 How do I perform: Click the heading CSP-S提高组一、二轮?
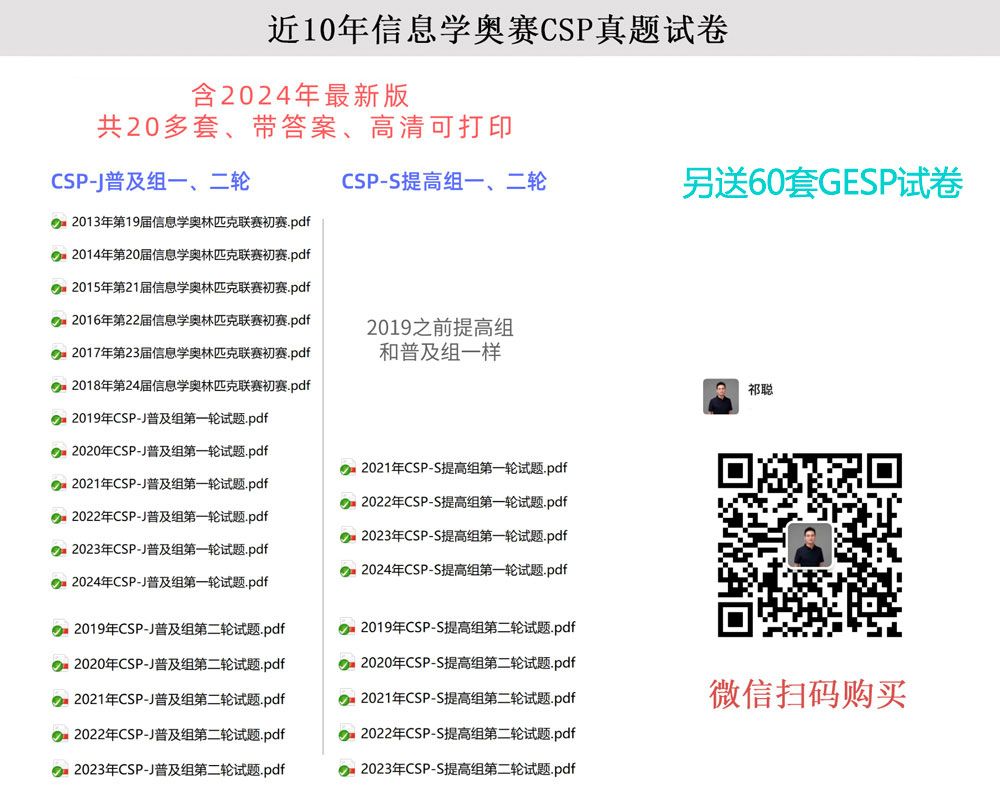click(444, 181)
